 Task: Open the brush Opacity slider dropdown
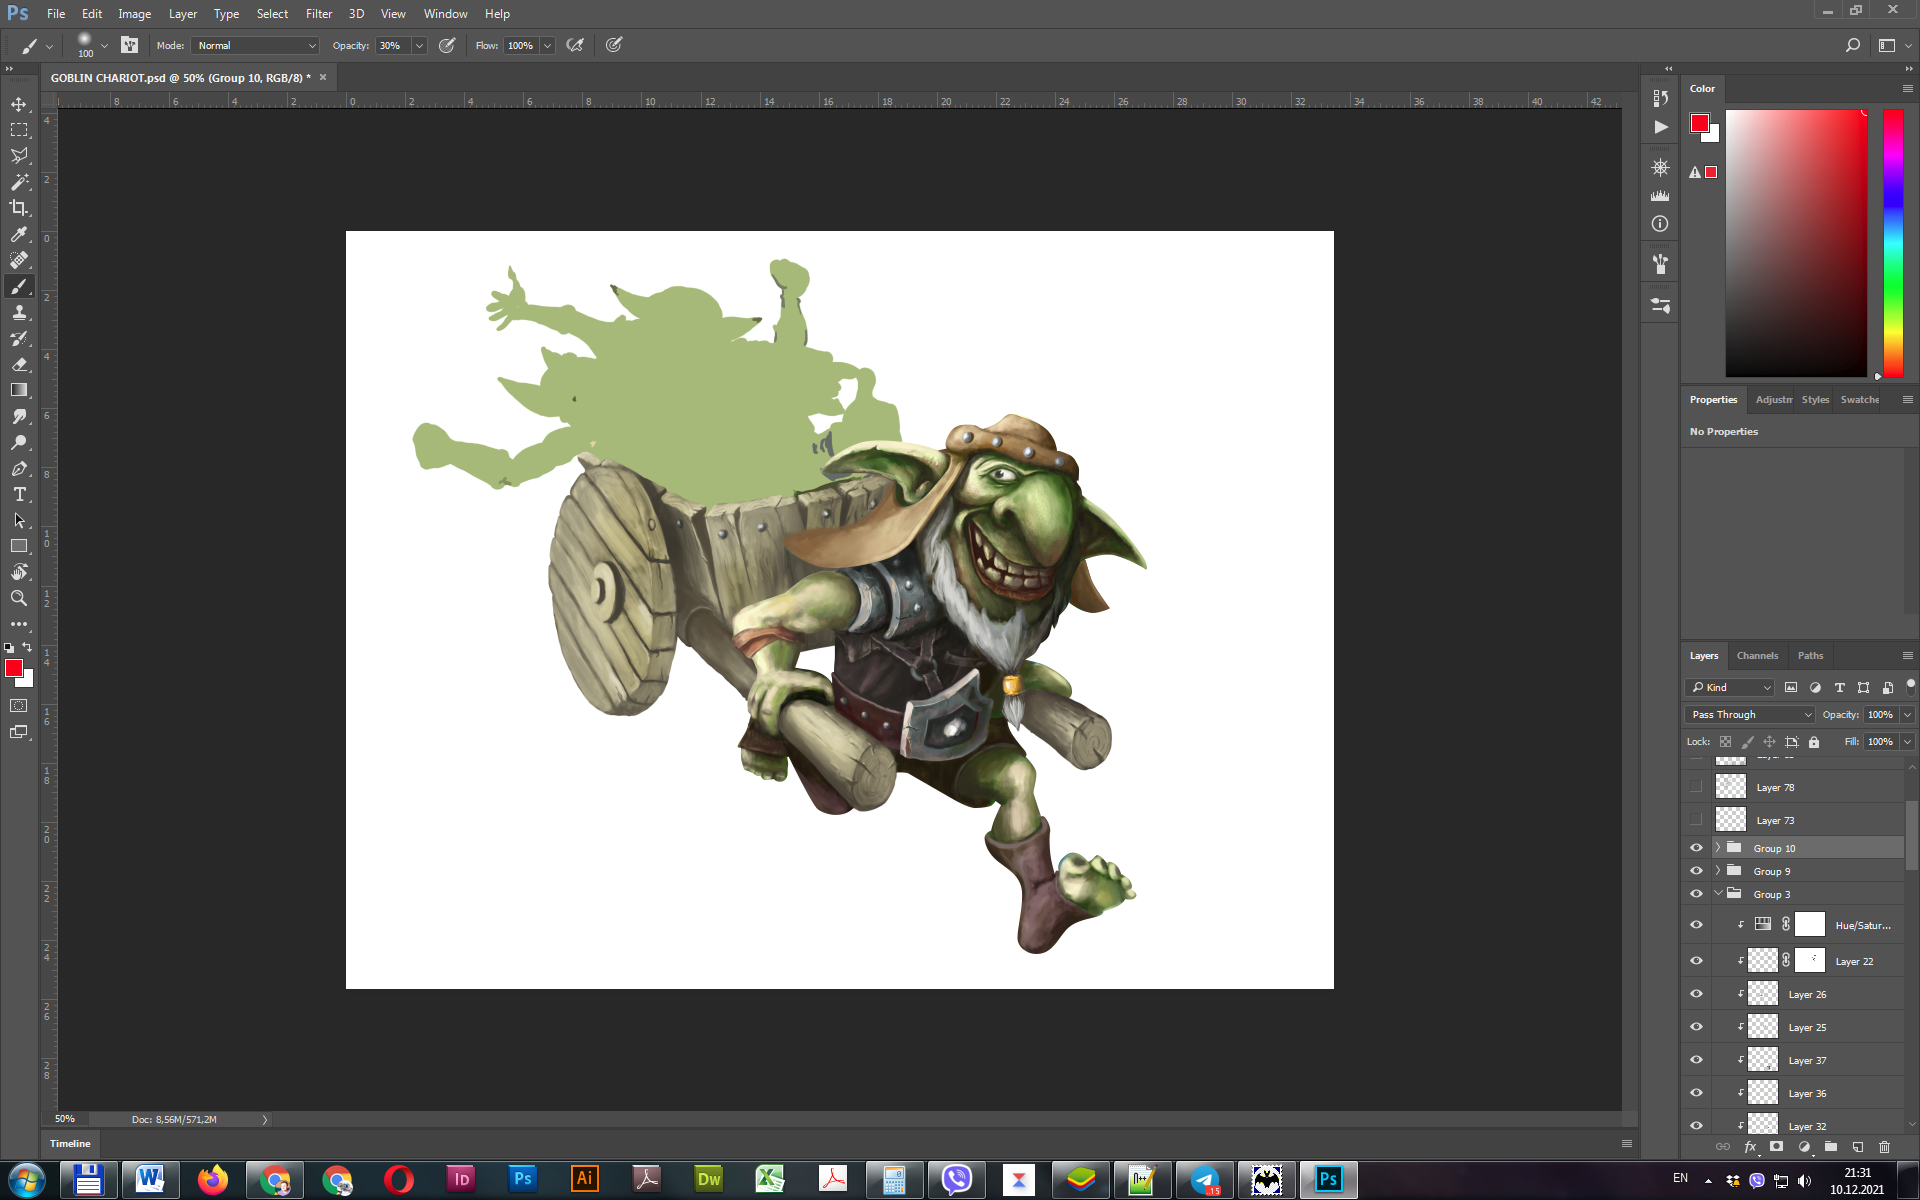419,45
